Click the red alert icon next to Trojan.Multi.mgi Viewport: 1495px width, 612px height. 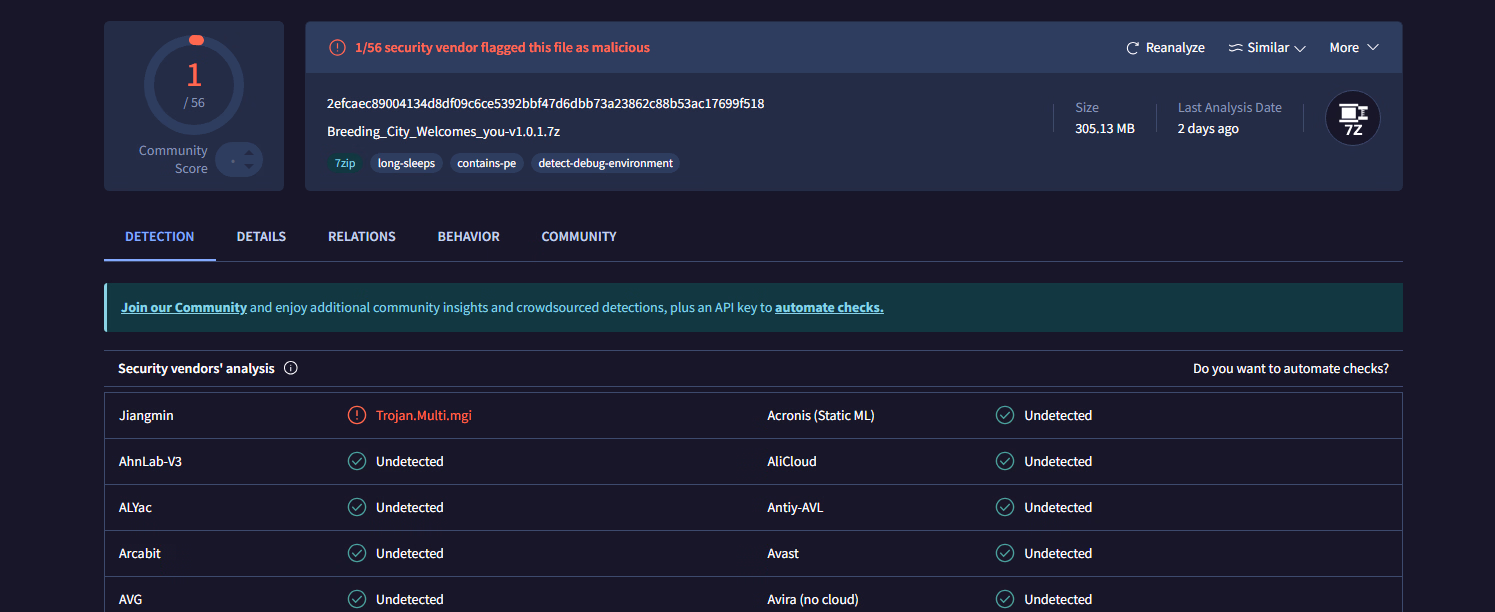356,415
